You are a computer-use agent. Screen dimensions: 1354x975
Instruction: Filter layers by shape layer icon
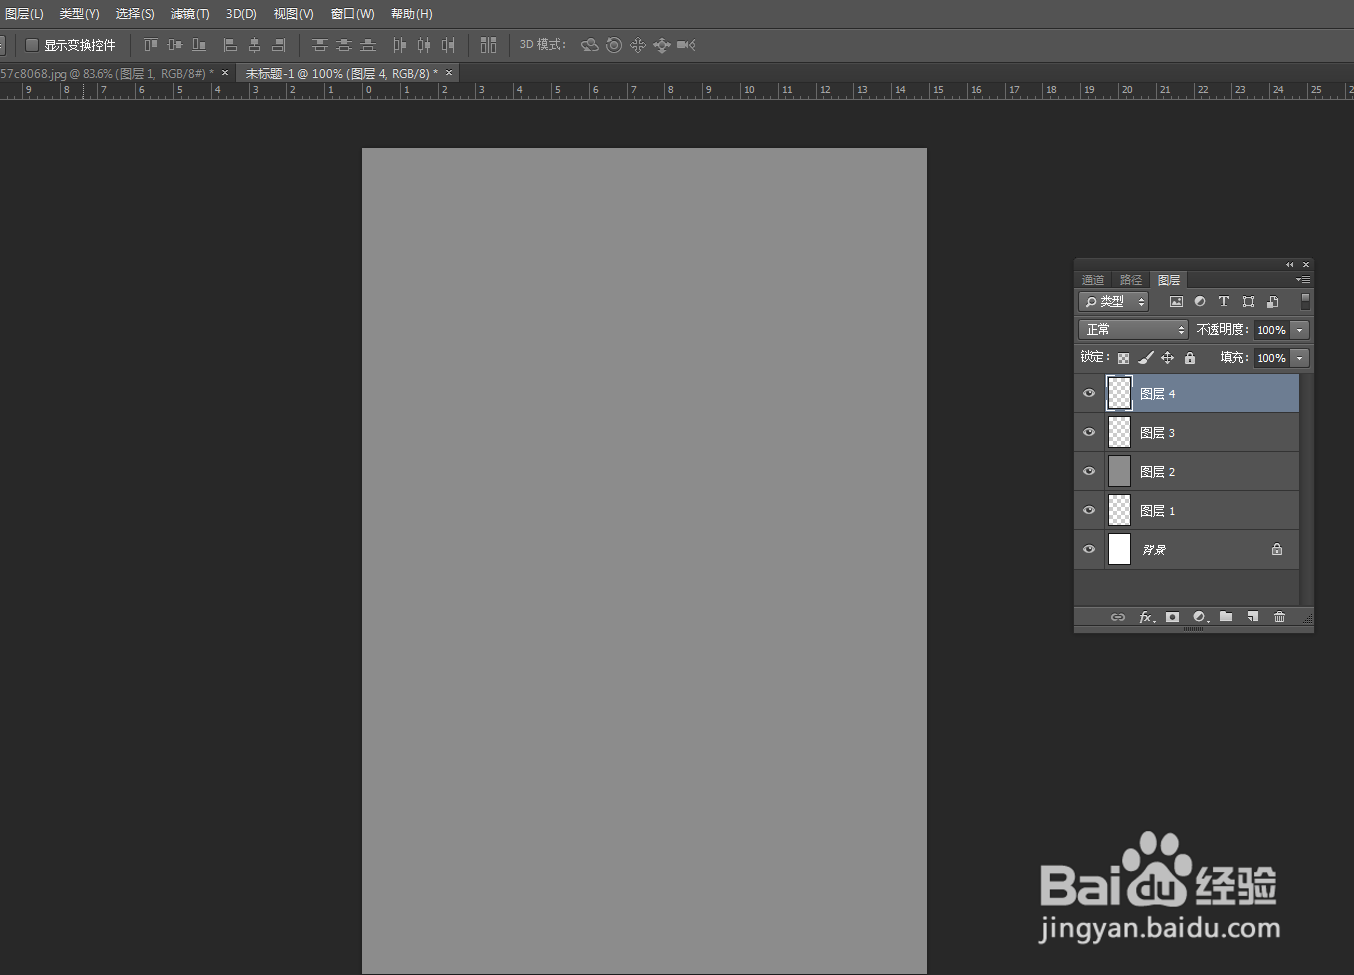pyautogui.click(x=1248, y=301)
